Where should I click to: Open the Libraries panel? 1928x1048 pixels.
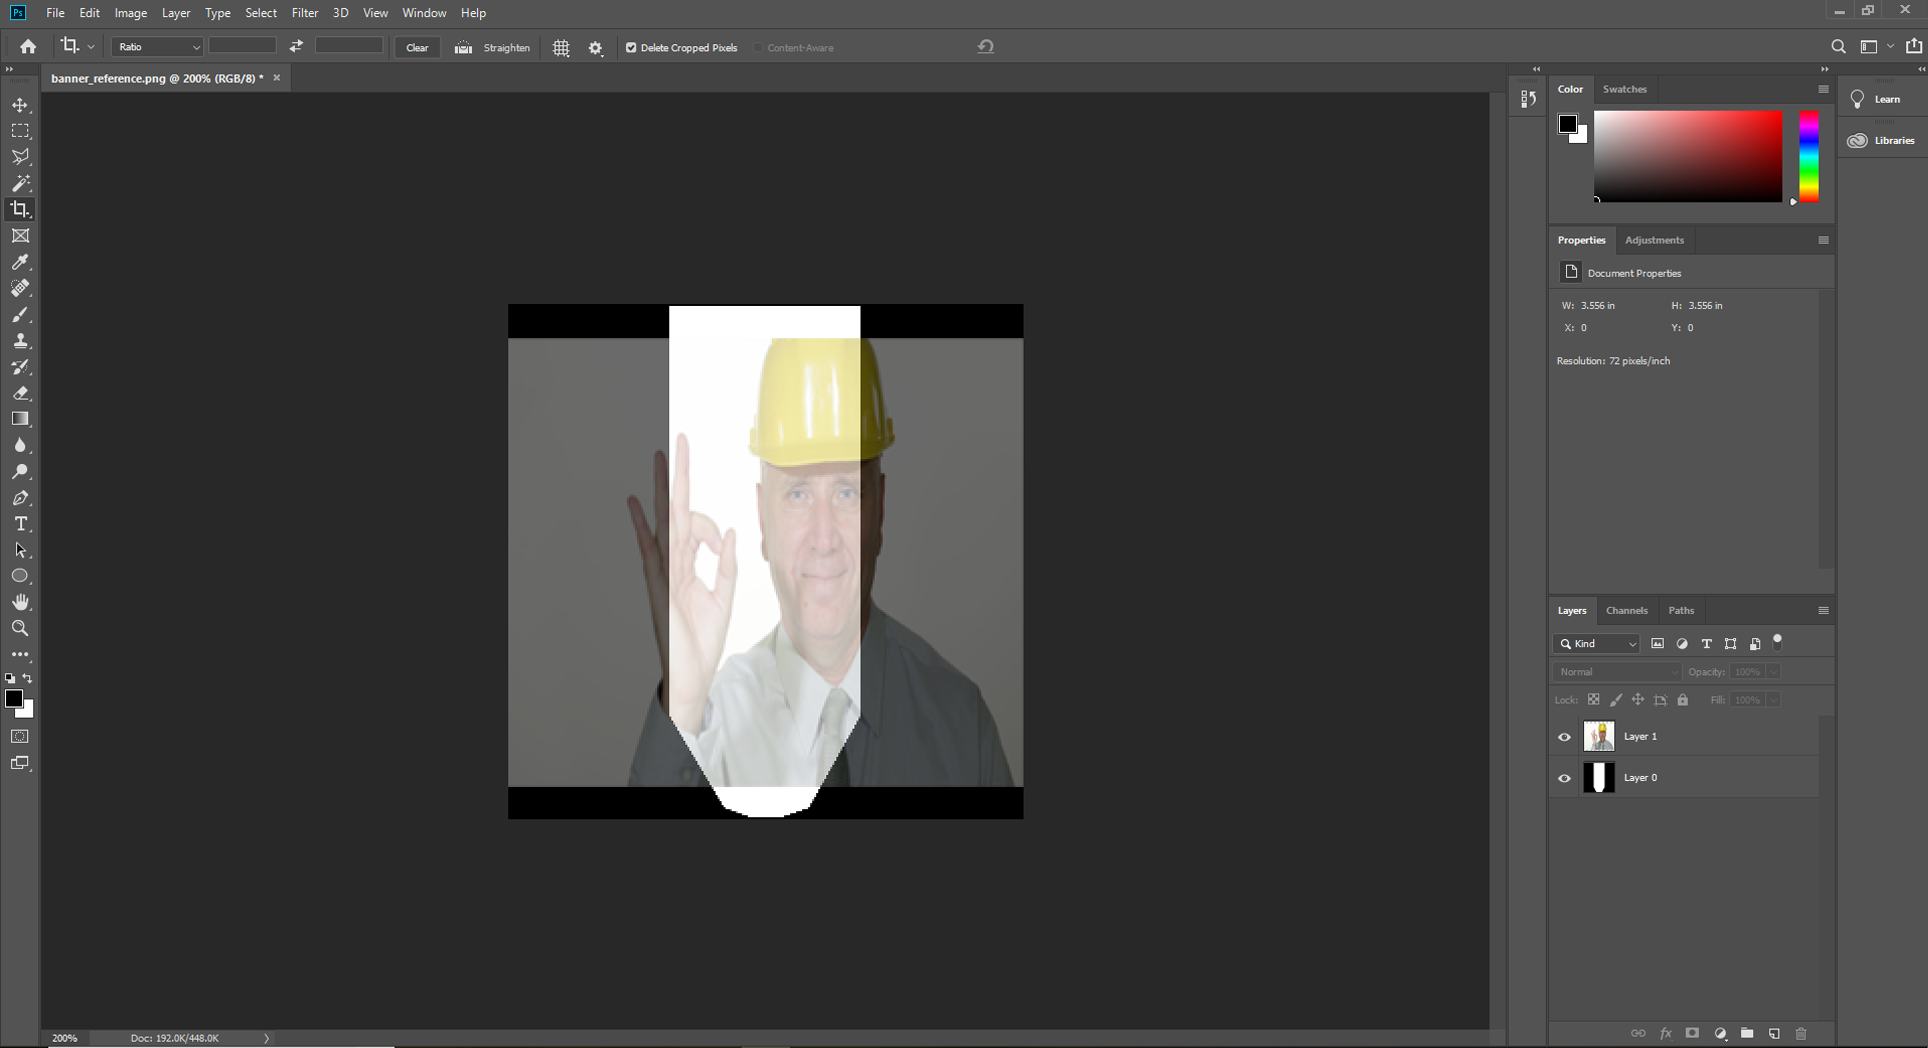1881,140
